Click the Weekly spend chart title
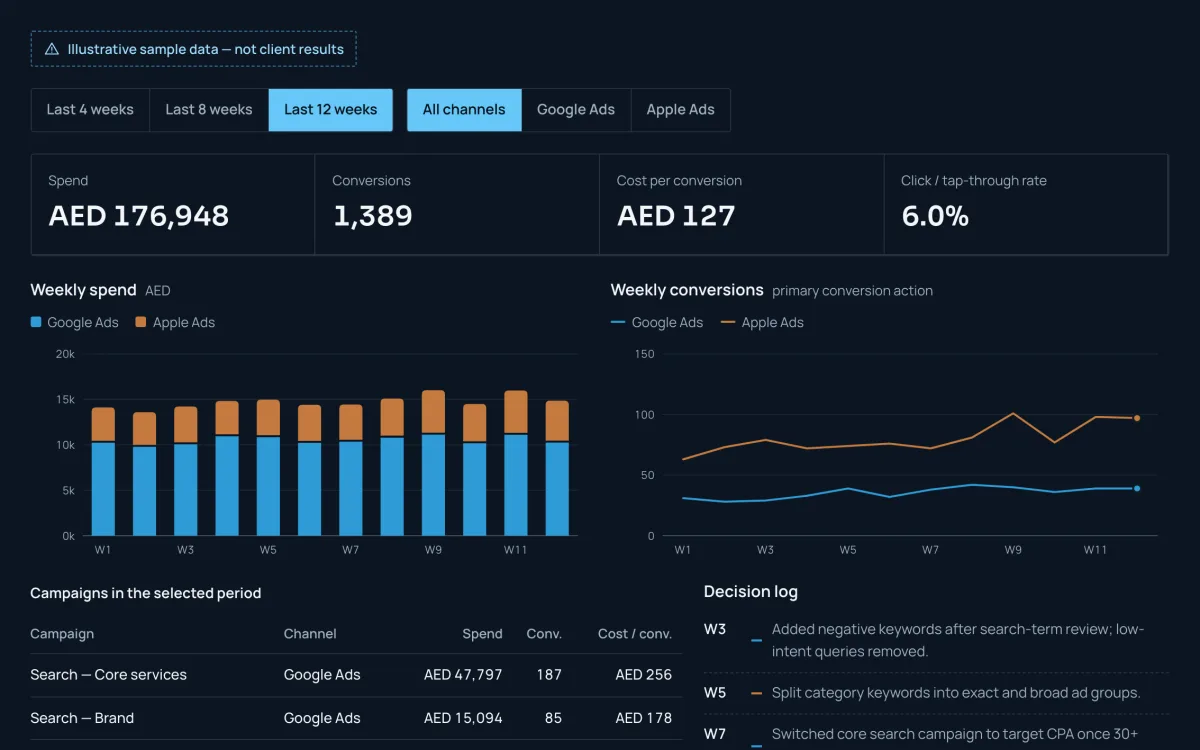1200x750 pixels. [x=83, y=290]
